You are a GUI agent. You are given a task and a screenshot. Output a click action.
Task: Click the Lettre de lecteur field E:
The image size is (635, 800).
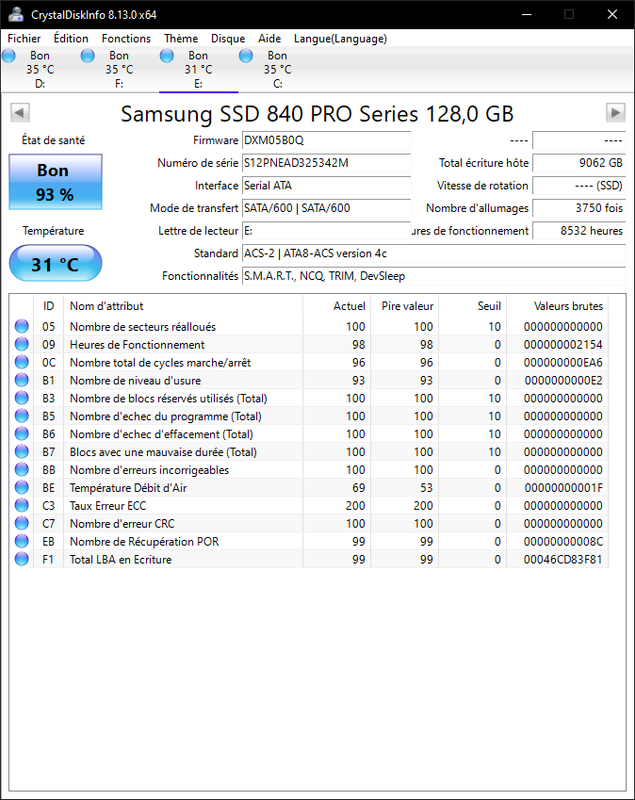pyautogui.click(x=326, y=231)
